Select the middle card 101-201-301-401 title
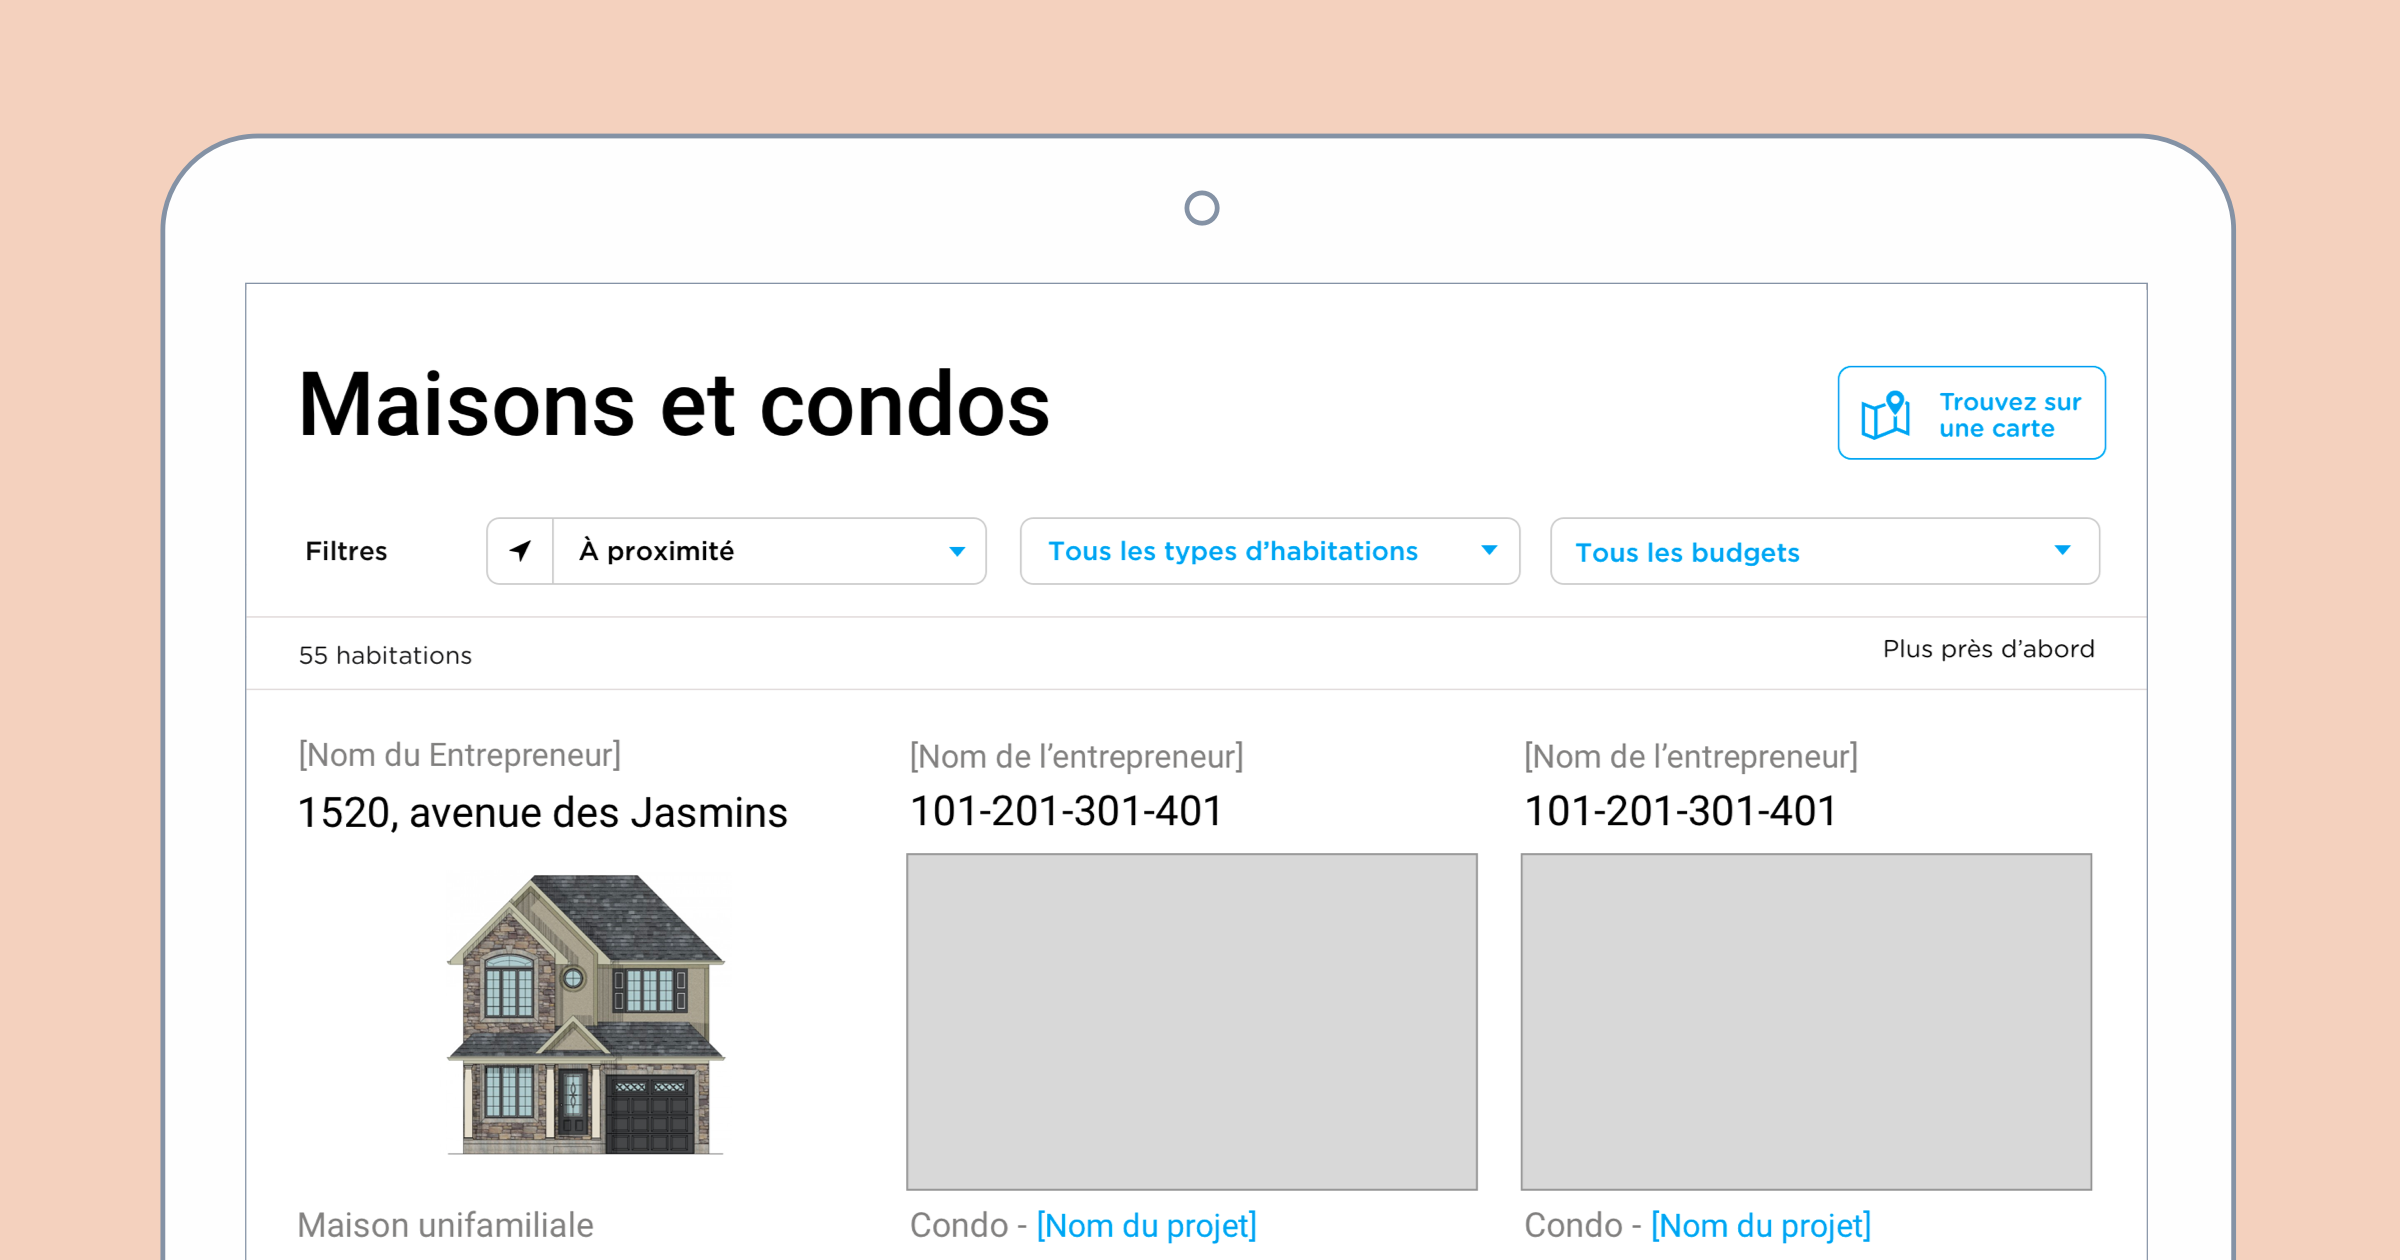This screenshot has width=2400, height=1260. (1066, 811)
